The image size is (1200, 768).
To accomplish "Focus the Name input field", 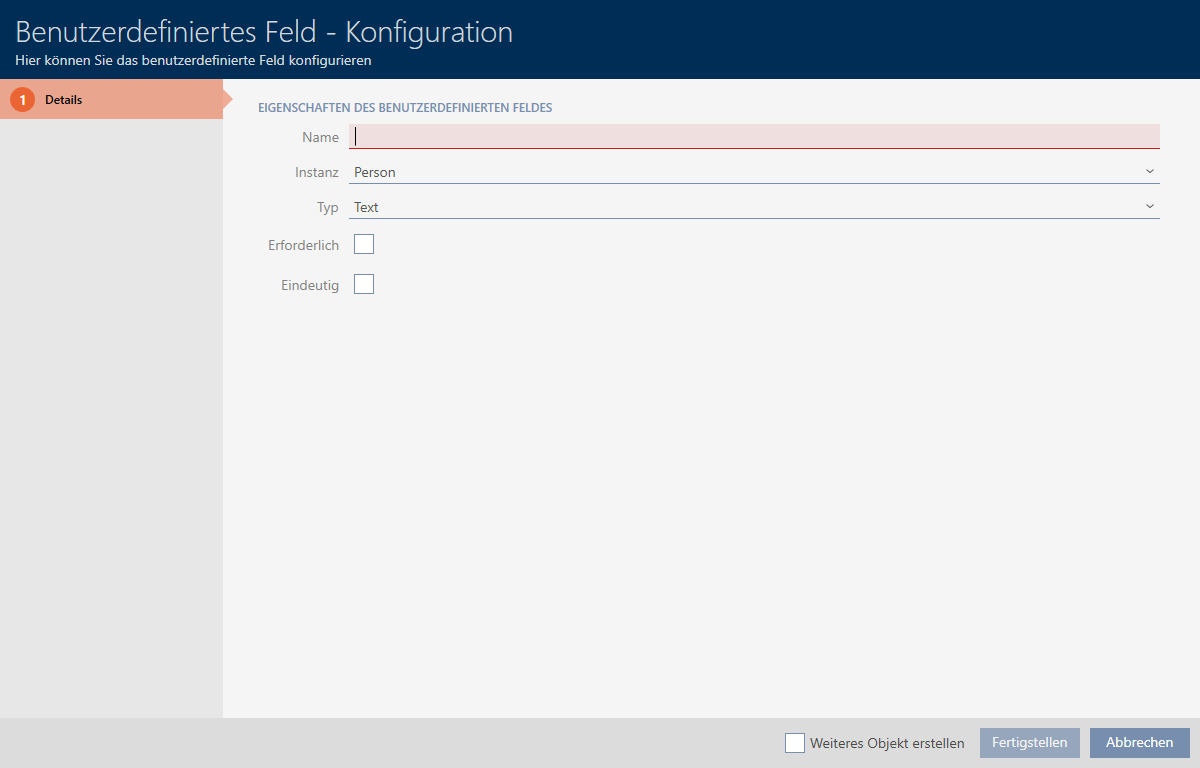I will tap(754, 137).
